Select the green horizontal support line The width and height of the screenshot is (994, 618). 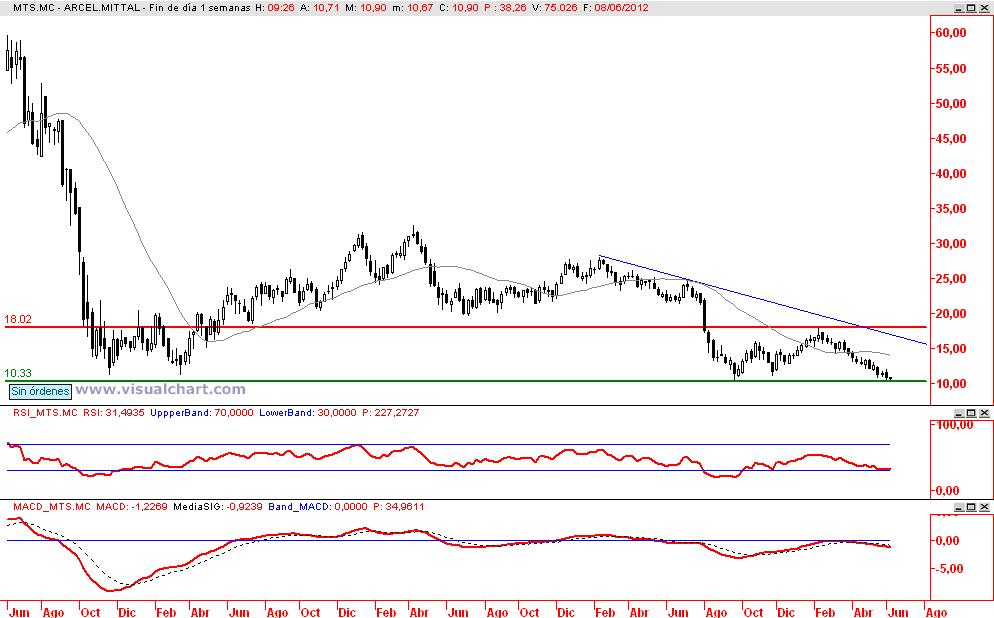466,381
